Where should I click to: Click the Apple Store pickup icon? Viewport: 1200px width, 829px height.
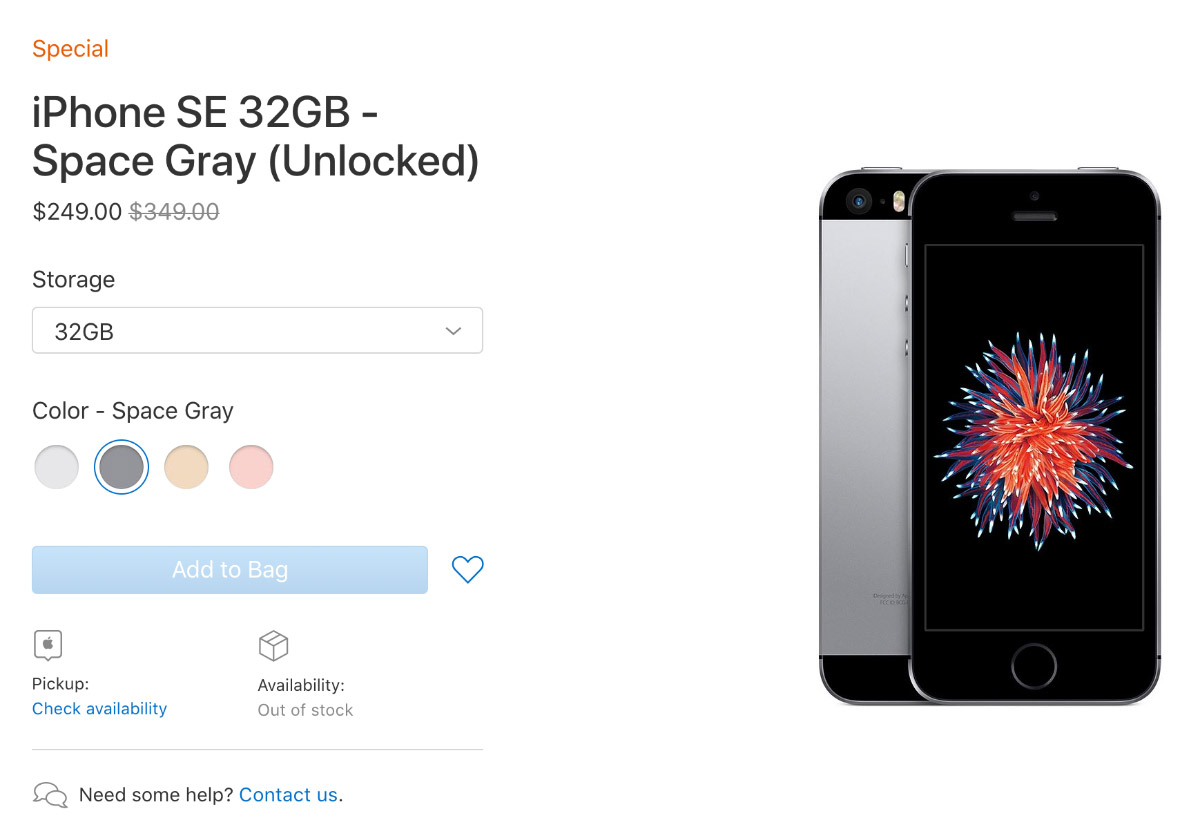coord(48,646)
